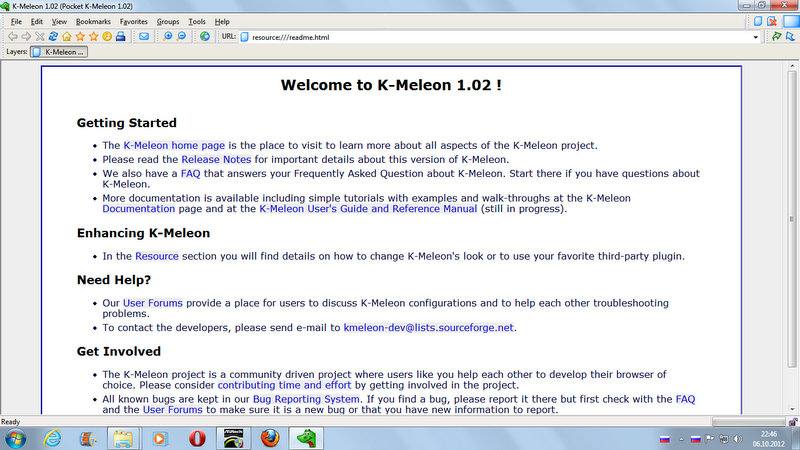Screen dimensions: 800x450
Task: Open the History clock icon
Action: click(x=107, y=37)
